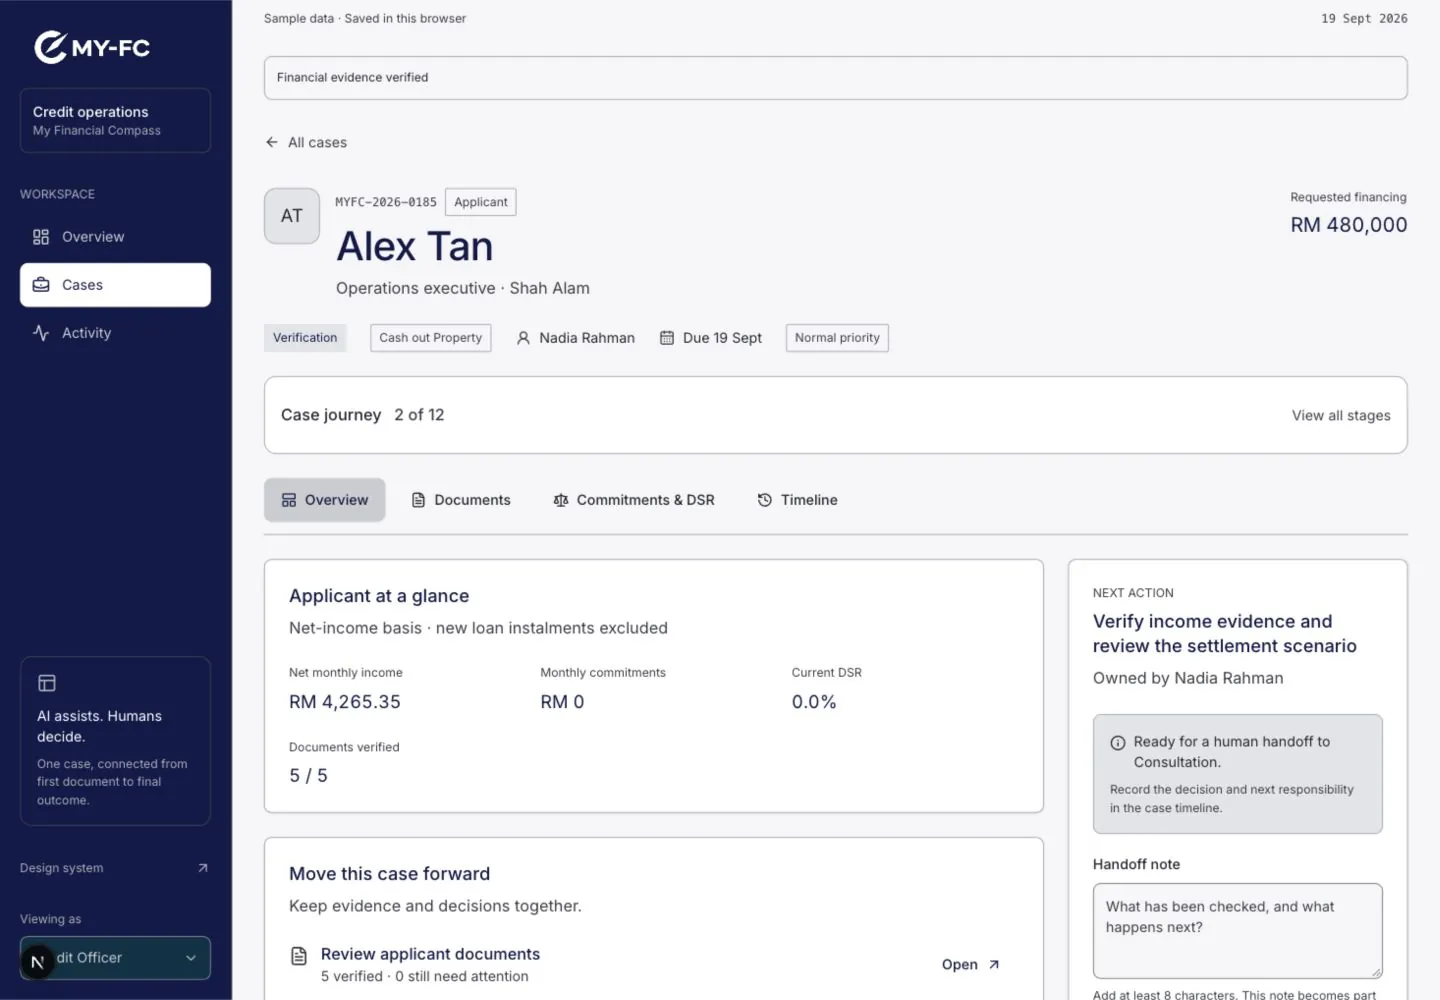Click the back arrow beside All cases
The height and width of the screenshot is (1000, 1440).
[272, 142]
